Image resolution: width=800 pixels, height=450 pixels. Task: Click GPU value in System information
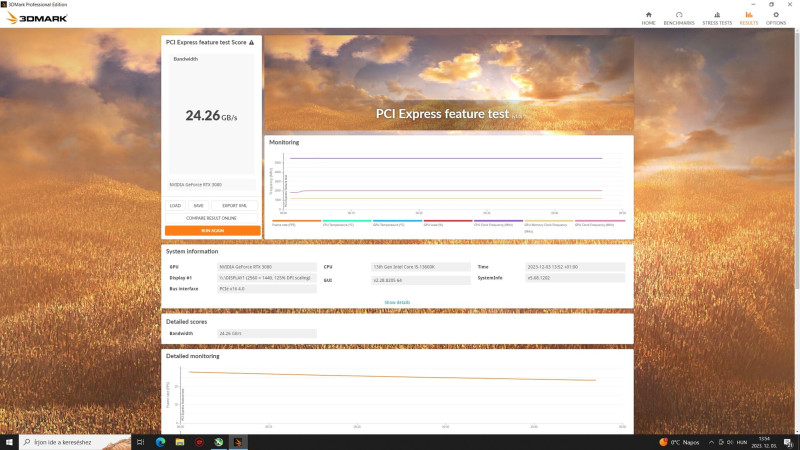click(x=266, y=267)
